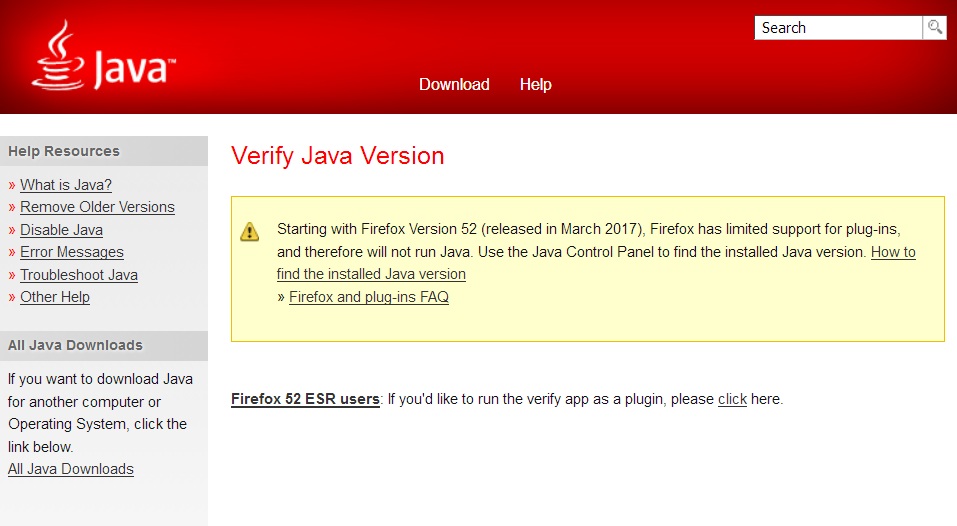Image resolution: width=957 pixels, height=526 pixels.
Task: Open the Disable Java link
Action: [x=61, y=230]
